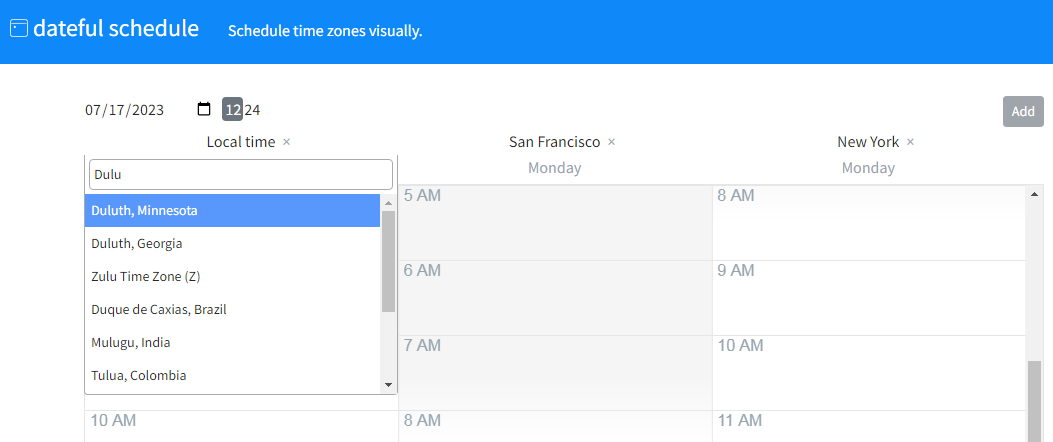Remove the San Francisco column
Viewport: 1053px width, 442px height.
(612, 142)
